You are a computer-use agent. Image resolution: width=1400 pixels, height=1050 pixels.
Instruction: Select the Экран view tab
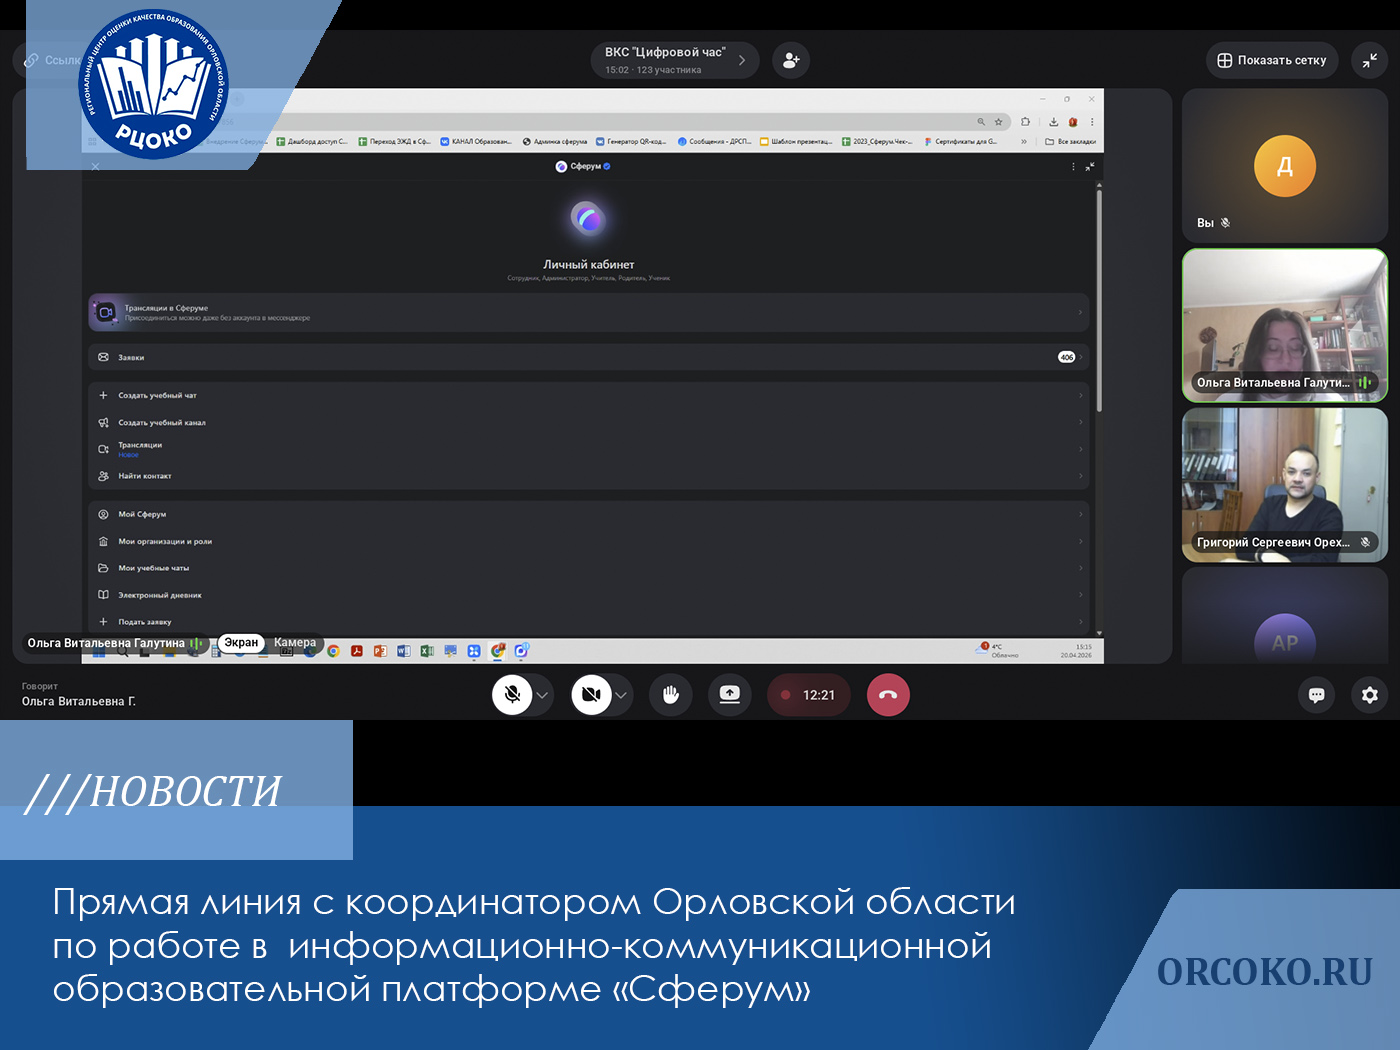(x=241, y=643)
